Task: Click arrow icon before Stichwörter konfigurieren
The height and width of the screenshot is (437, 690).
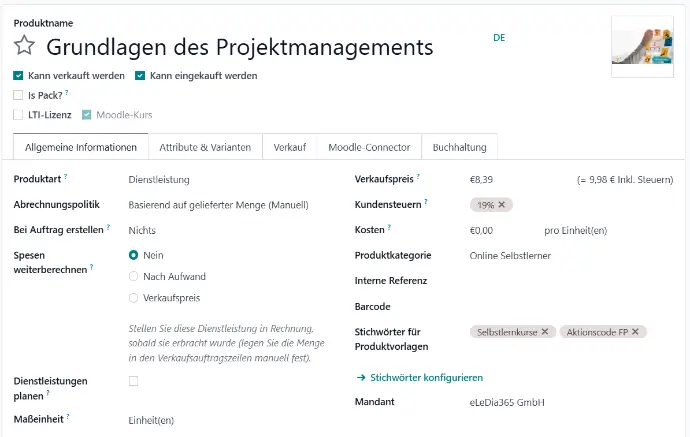Action: click(361, 378)
